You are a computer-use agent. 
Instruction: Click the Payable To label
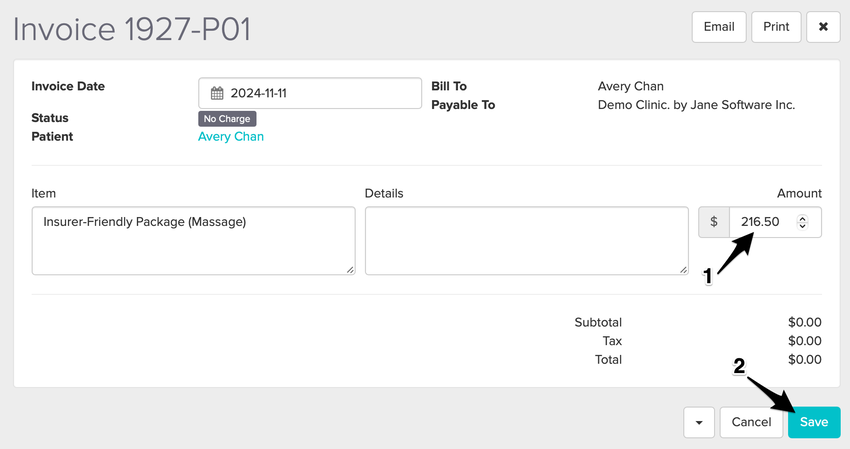click(463, 105)
